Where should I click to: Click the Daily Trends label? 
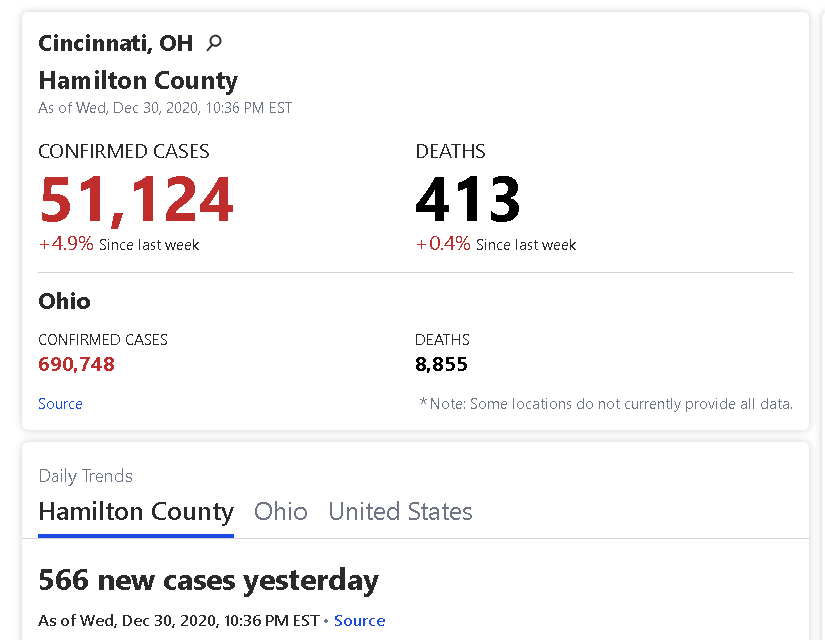pyautogui.click(x=85, y=476)
